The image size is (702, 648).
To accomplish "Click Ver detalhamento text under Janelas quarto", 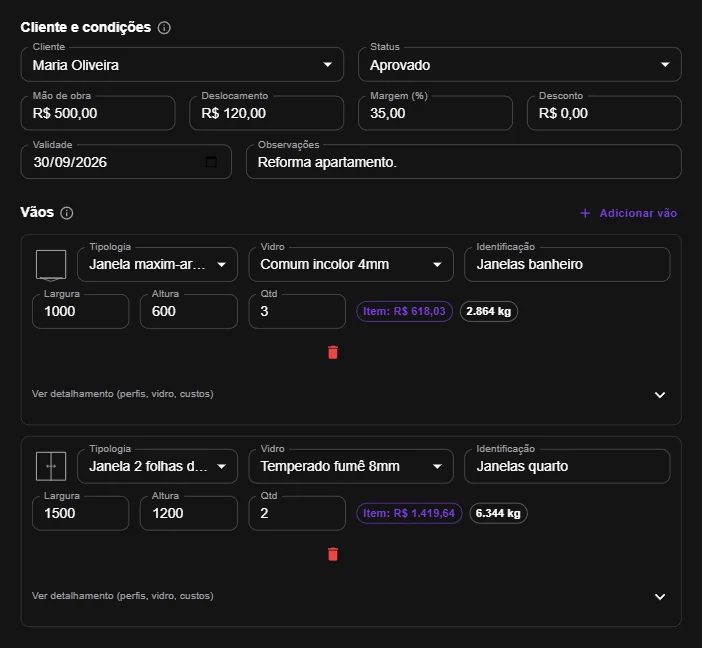I will coord(123,596).
